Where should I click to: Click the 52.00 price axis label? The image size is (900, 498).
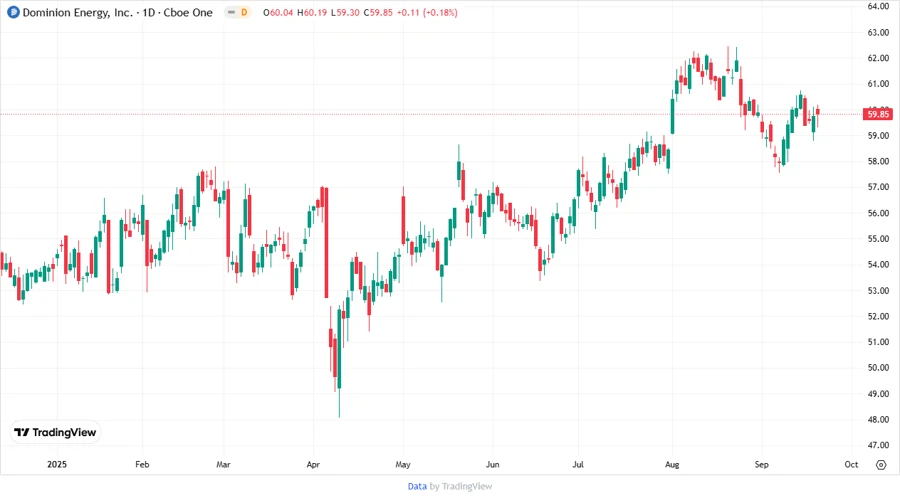click(878, 316)
